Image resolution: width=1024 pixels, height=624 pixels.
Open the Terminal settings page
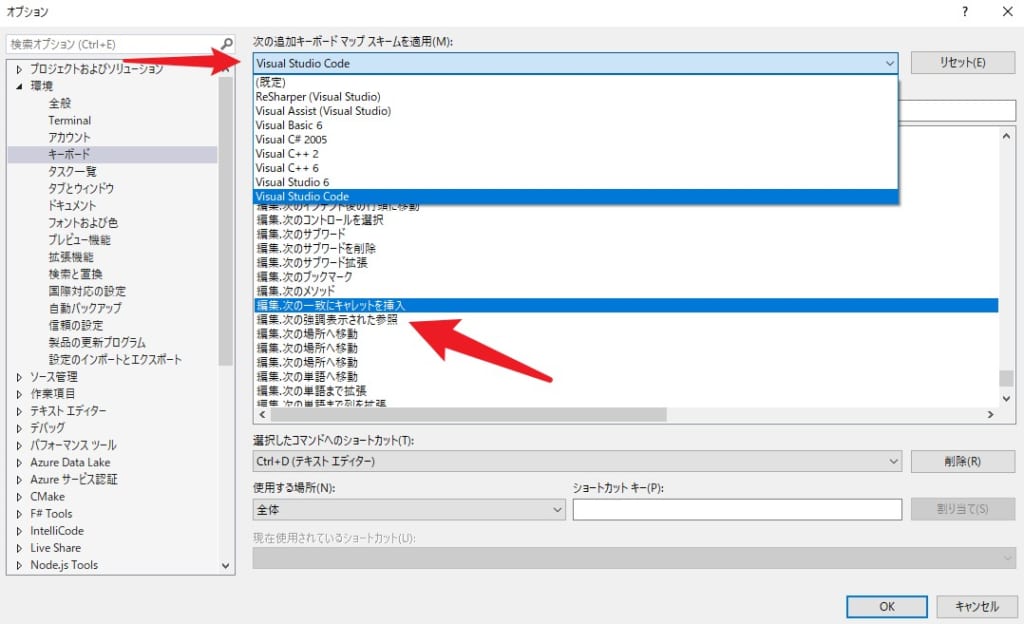pyautogui.click(x=69, y=120)
